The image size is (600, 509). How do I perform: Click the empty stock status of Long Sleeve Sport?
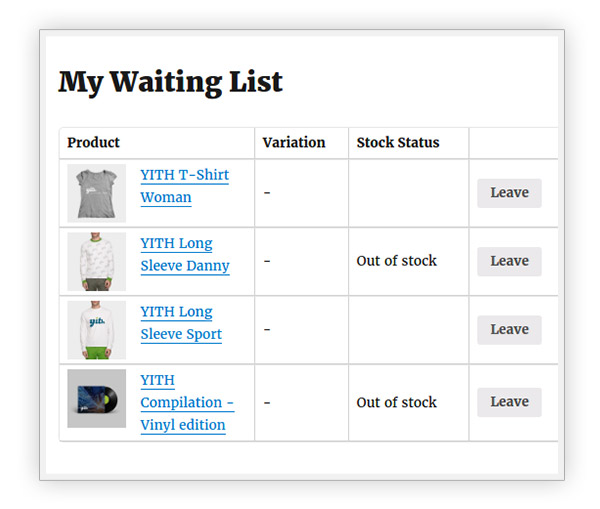[x=408, y=330]
